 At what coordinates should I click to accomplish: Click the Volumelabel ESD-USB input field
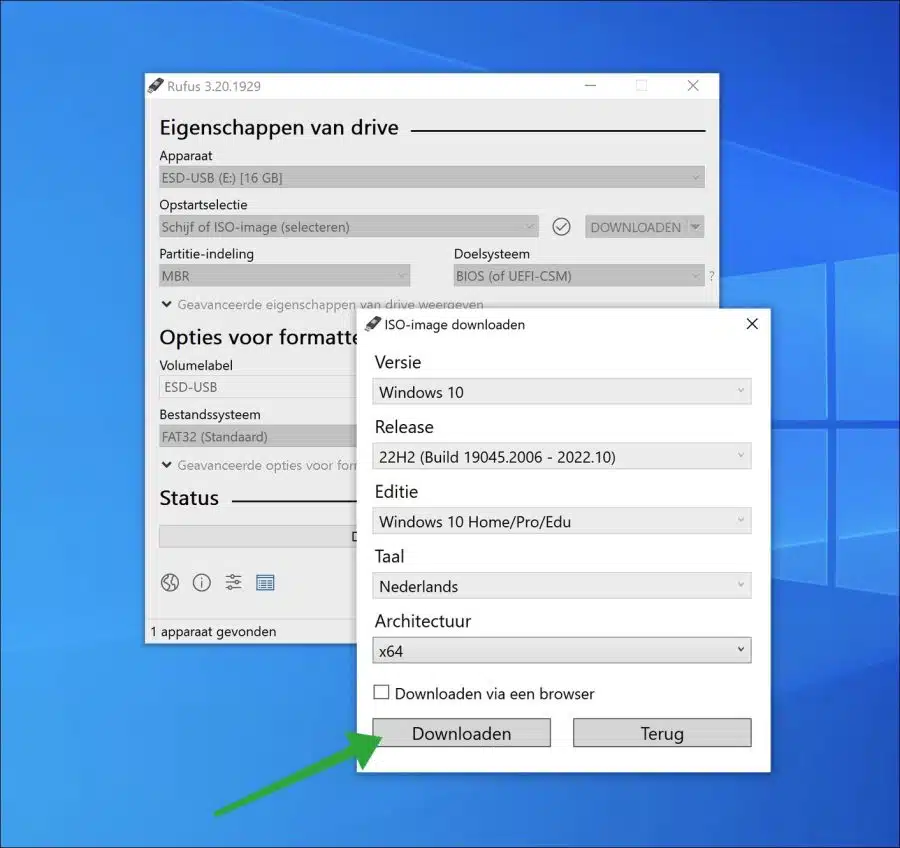tap(258, 387)
